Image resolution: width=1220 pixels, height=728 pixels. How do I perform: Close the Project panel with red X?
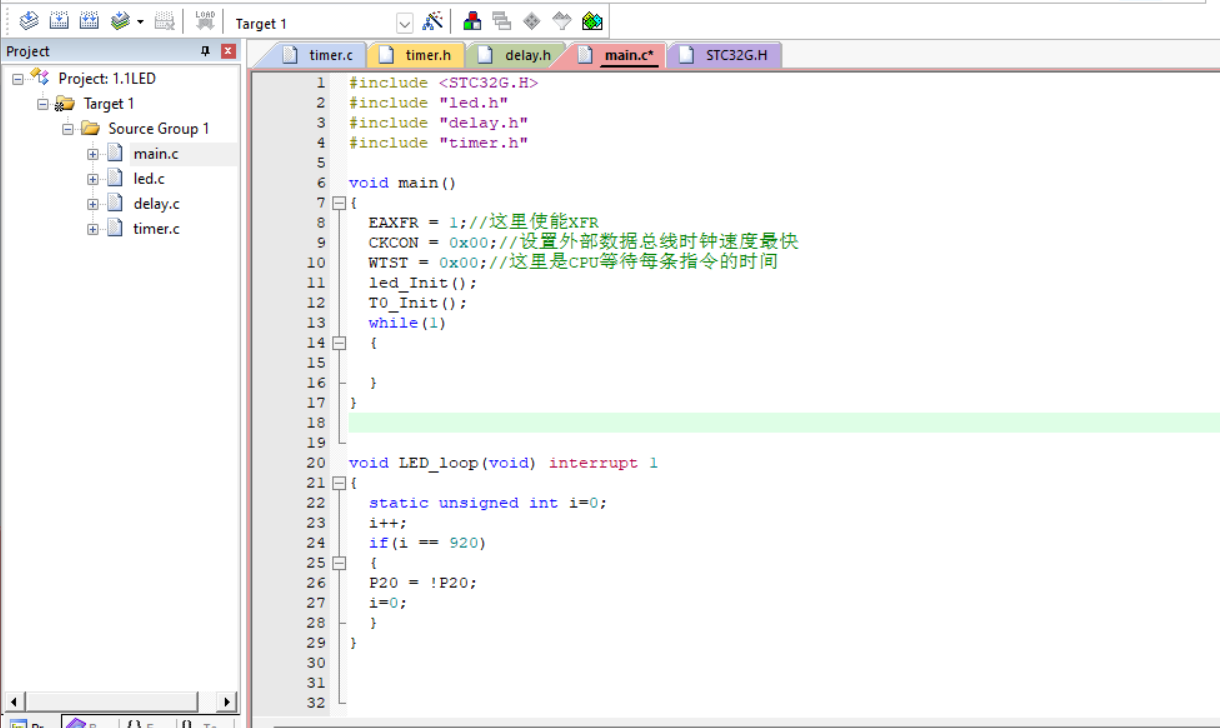click(x=228, y=51)
